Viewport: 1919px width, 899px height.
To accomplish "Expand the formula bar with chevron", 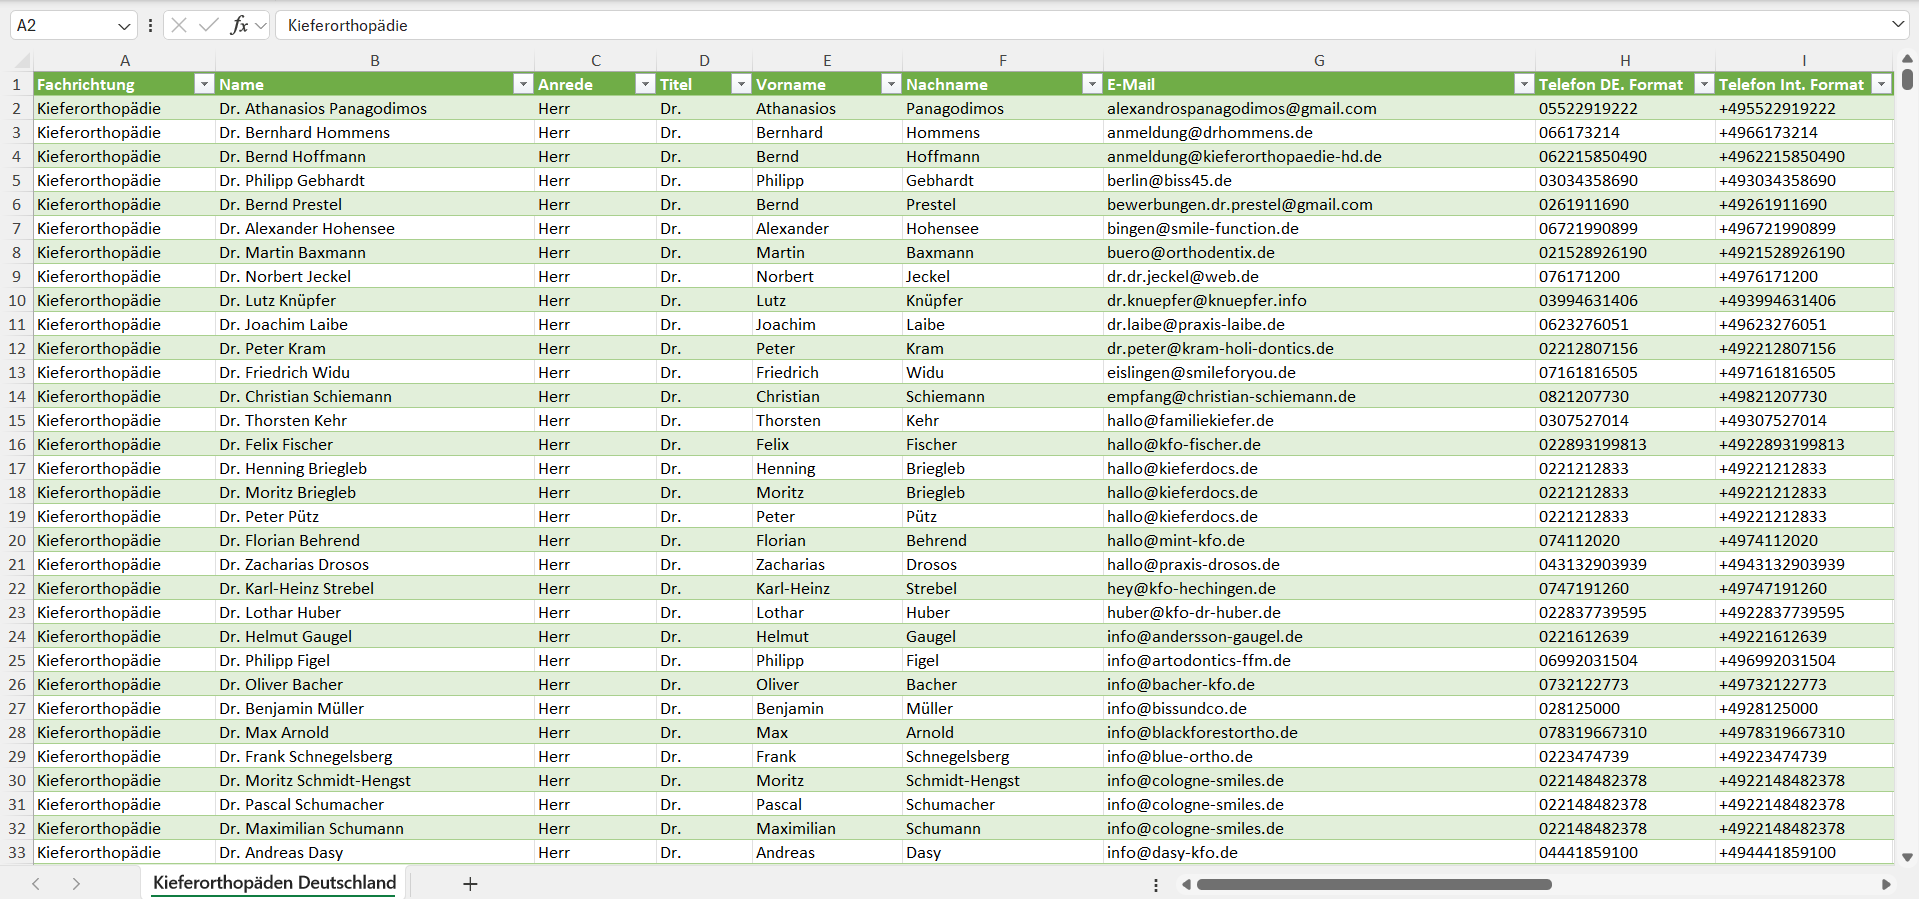I will pyautogui.click(x=1897, y=25).
